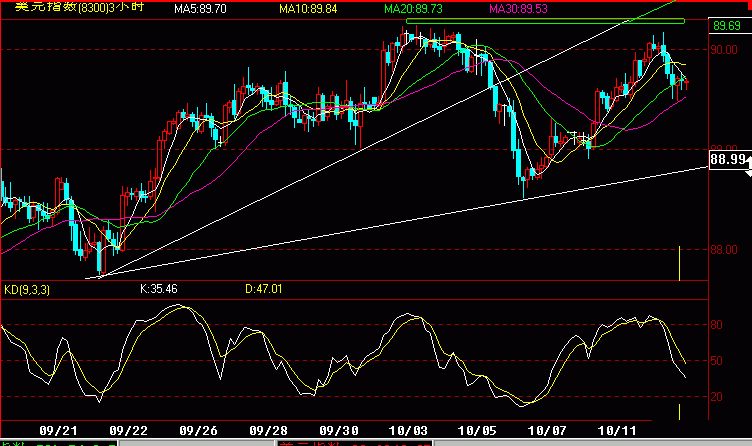
Task: Select the MA5:89.70 indicator label
Action: (x=200, y=9)
